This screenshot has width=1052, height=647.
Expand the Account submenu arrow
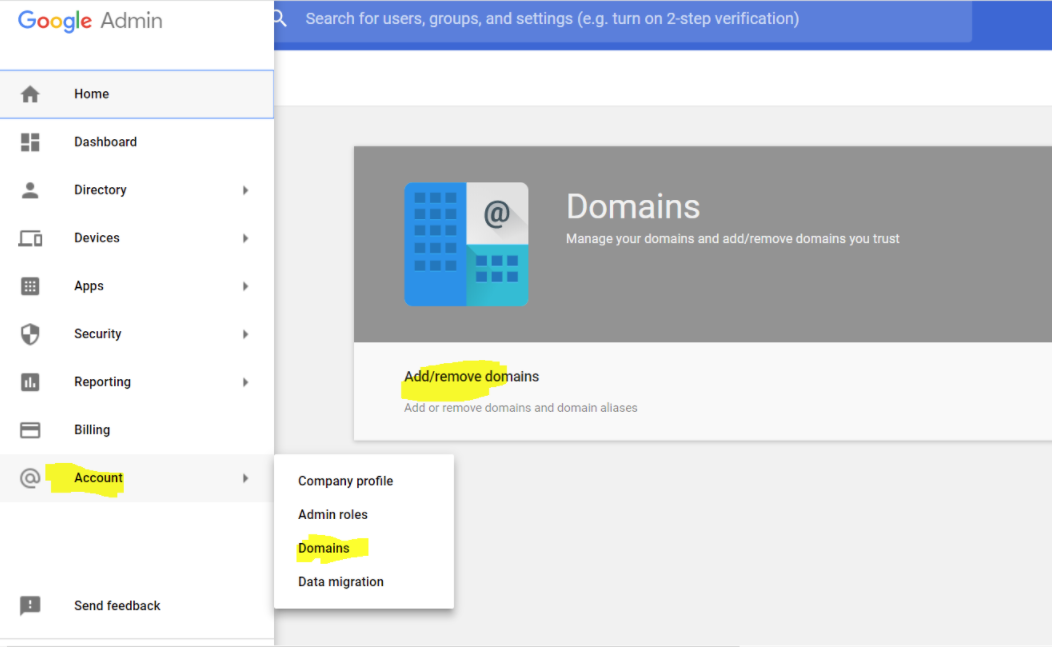point(246,479)
